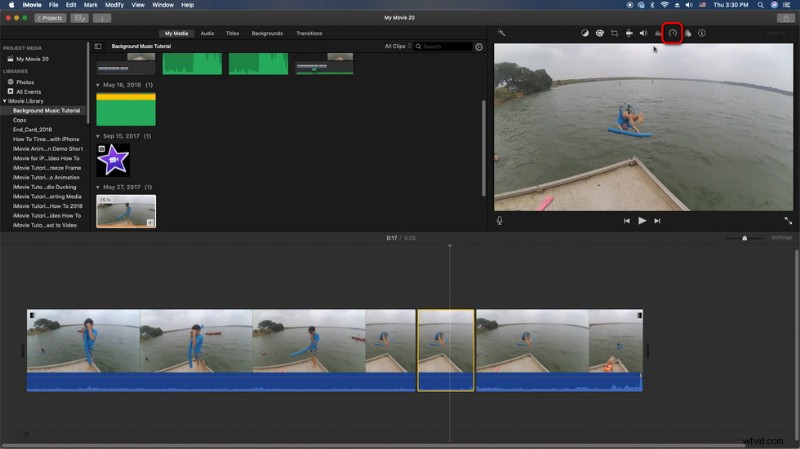Click the media browser layout button
Image resolution: width=800 pixels, height=449 pixels.
coord(79,18)
